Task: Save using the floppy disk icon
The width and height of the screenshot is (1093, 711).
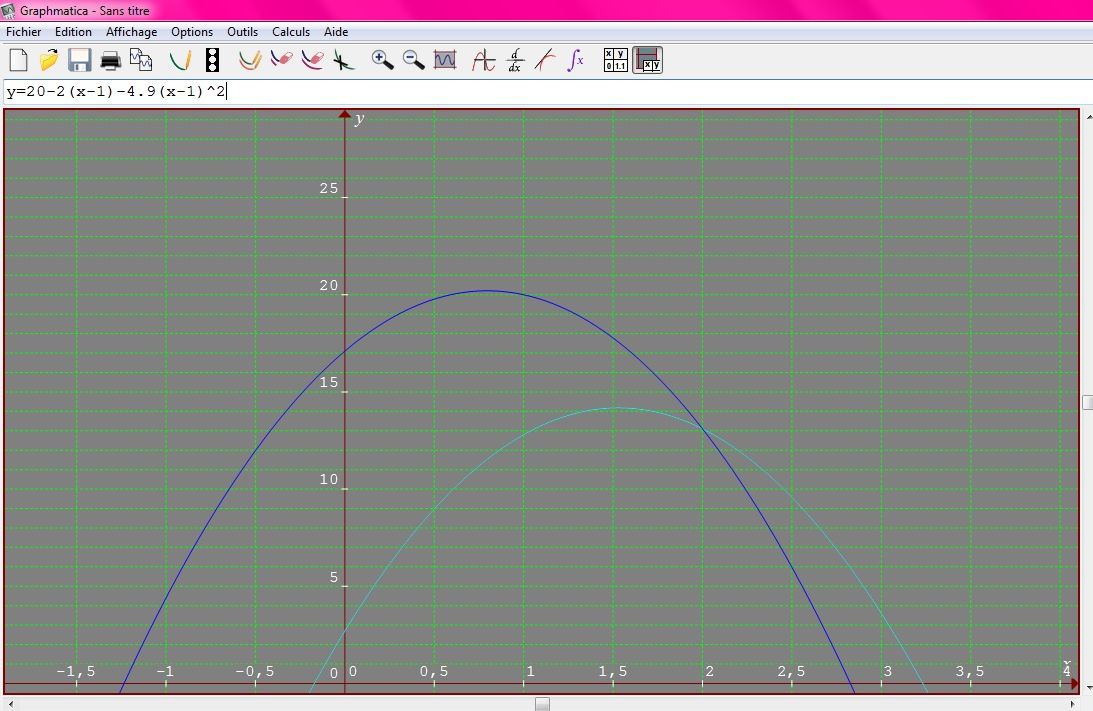Action: pos(79,60)
